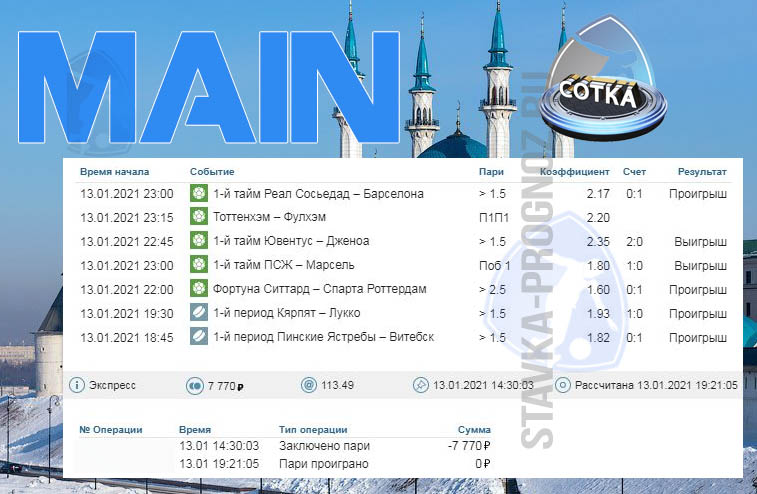Click the Пари проиграно operation entry

tap(323, 464)
